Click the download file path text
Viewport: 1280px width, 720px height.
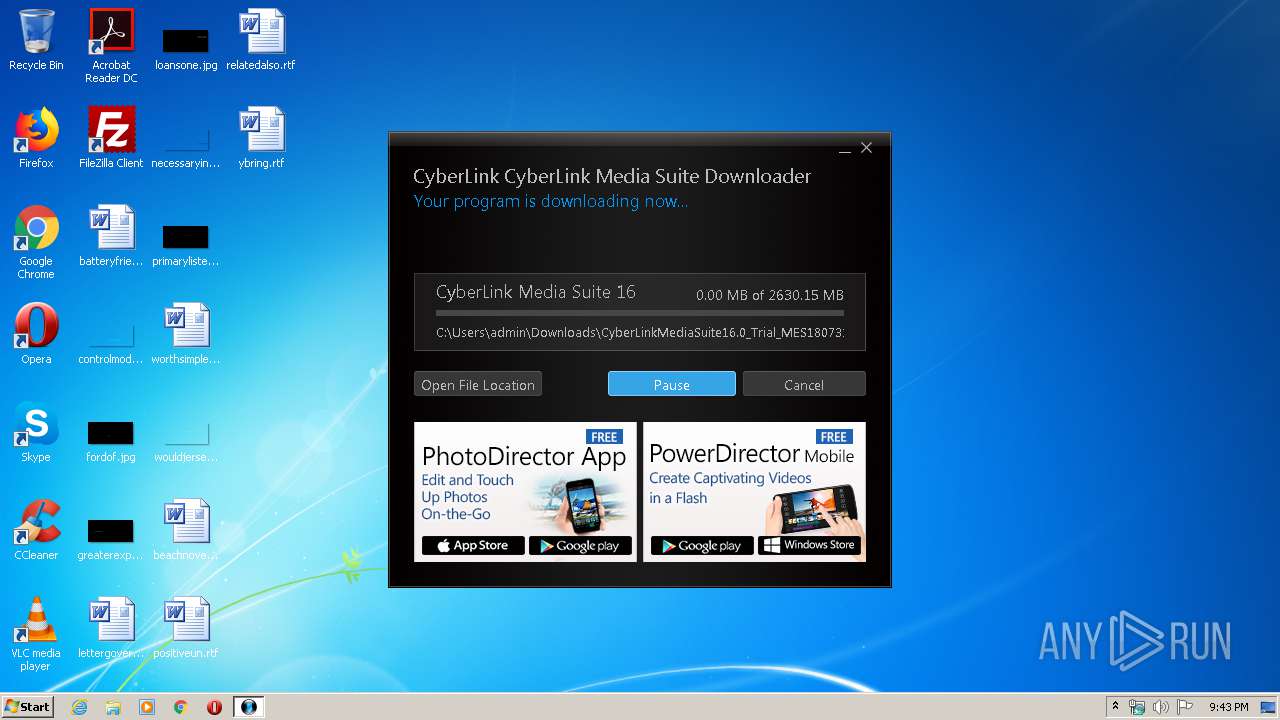tap(640, 332)
